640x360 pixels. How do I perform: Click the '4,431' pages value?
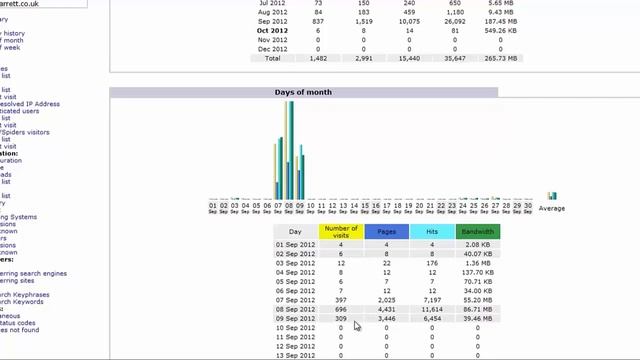387,309
